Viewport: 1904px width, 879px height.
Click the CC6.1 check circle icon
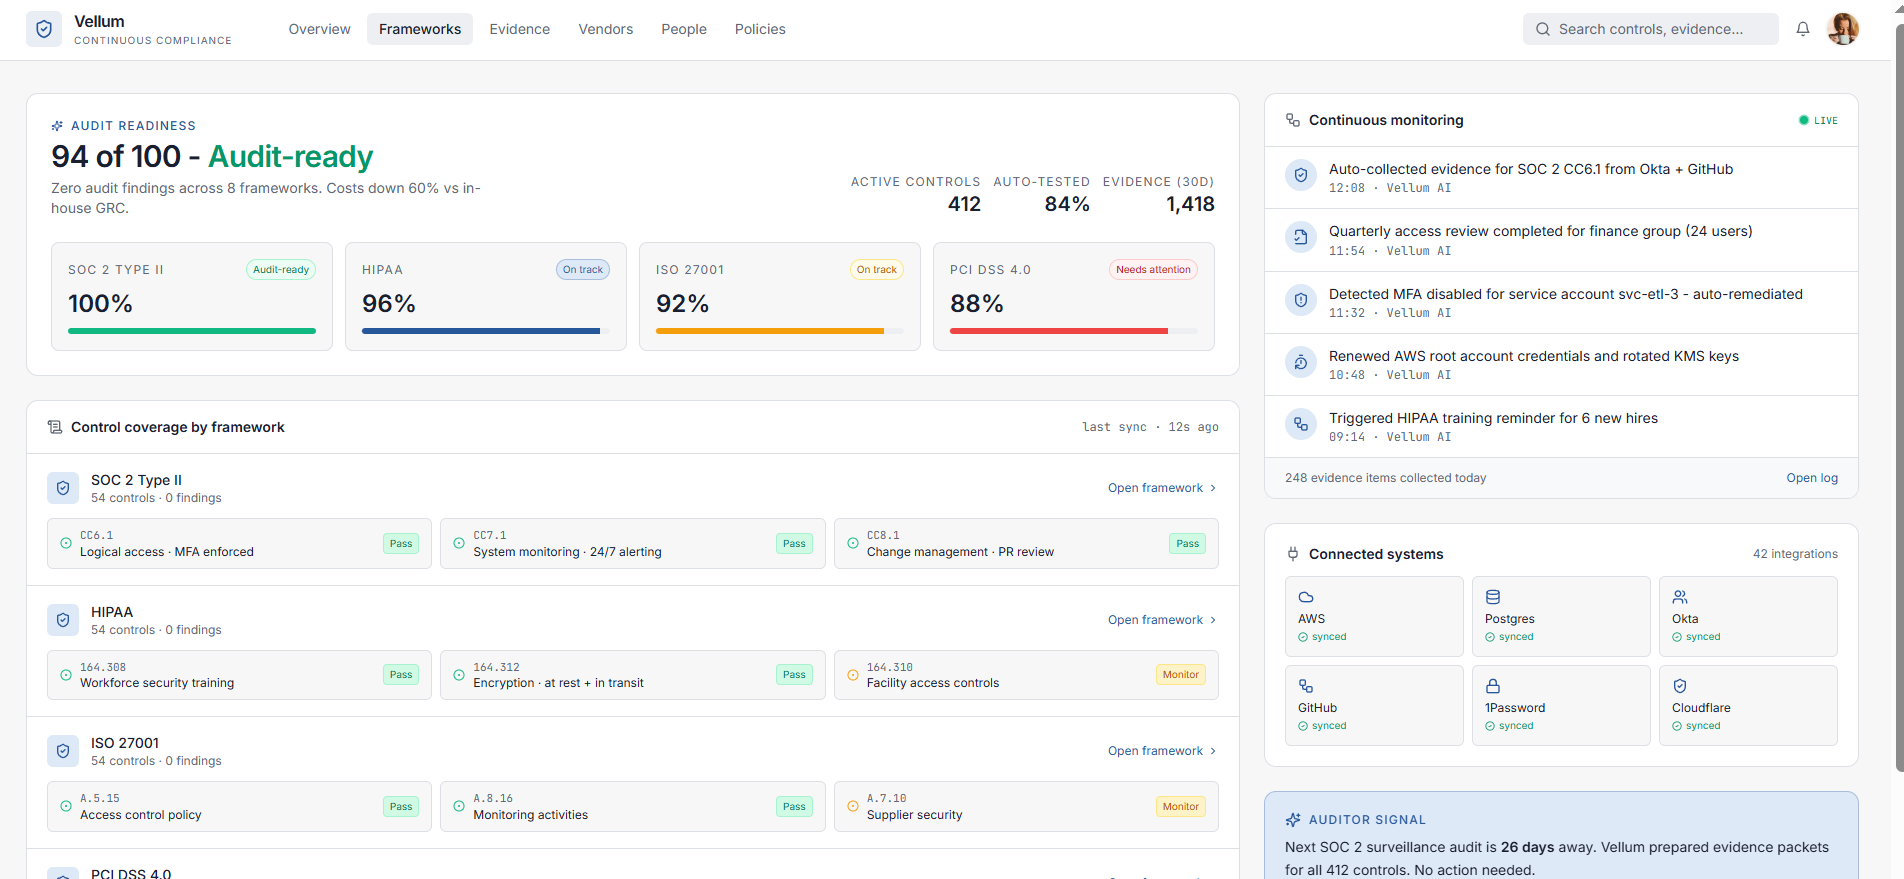coord(66,543)
